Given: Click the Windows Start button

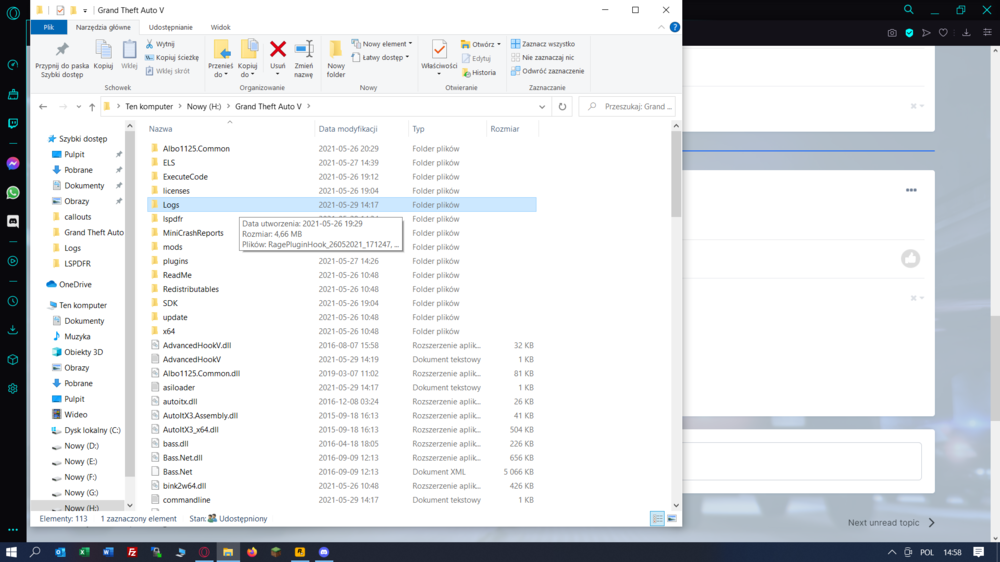Looking at the screenshot, I should click(x=11, y=552).
